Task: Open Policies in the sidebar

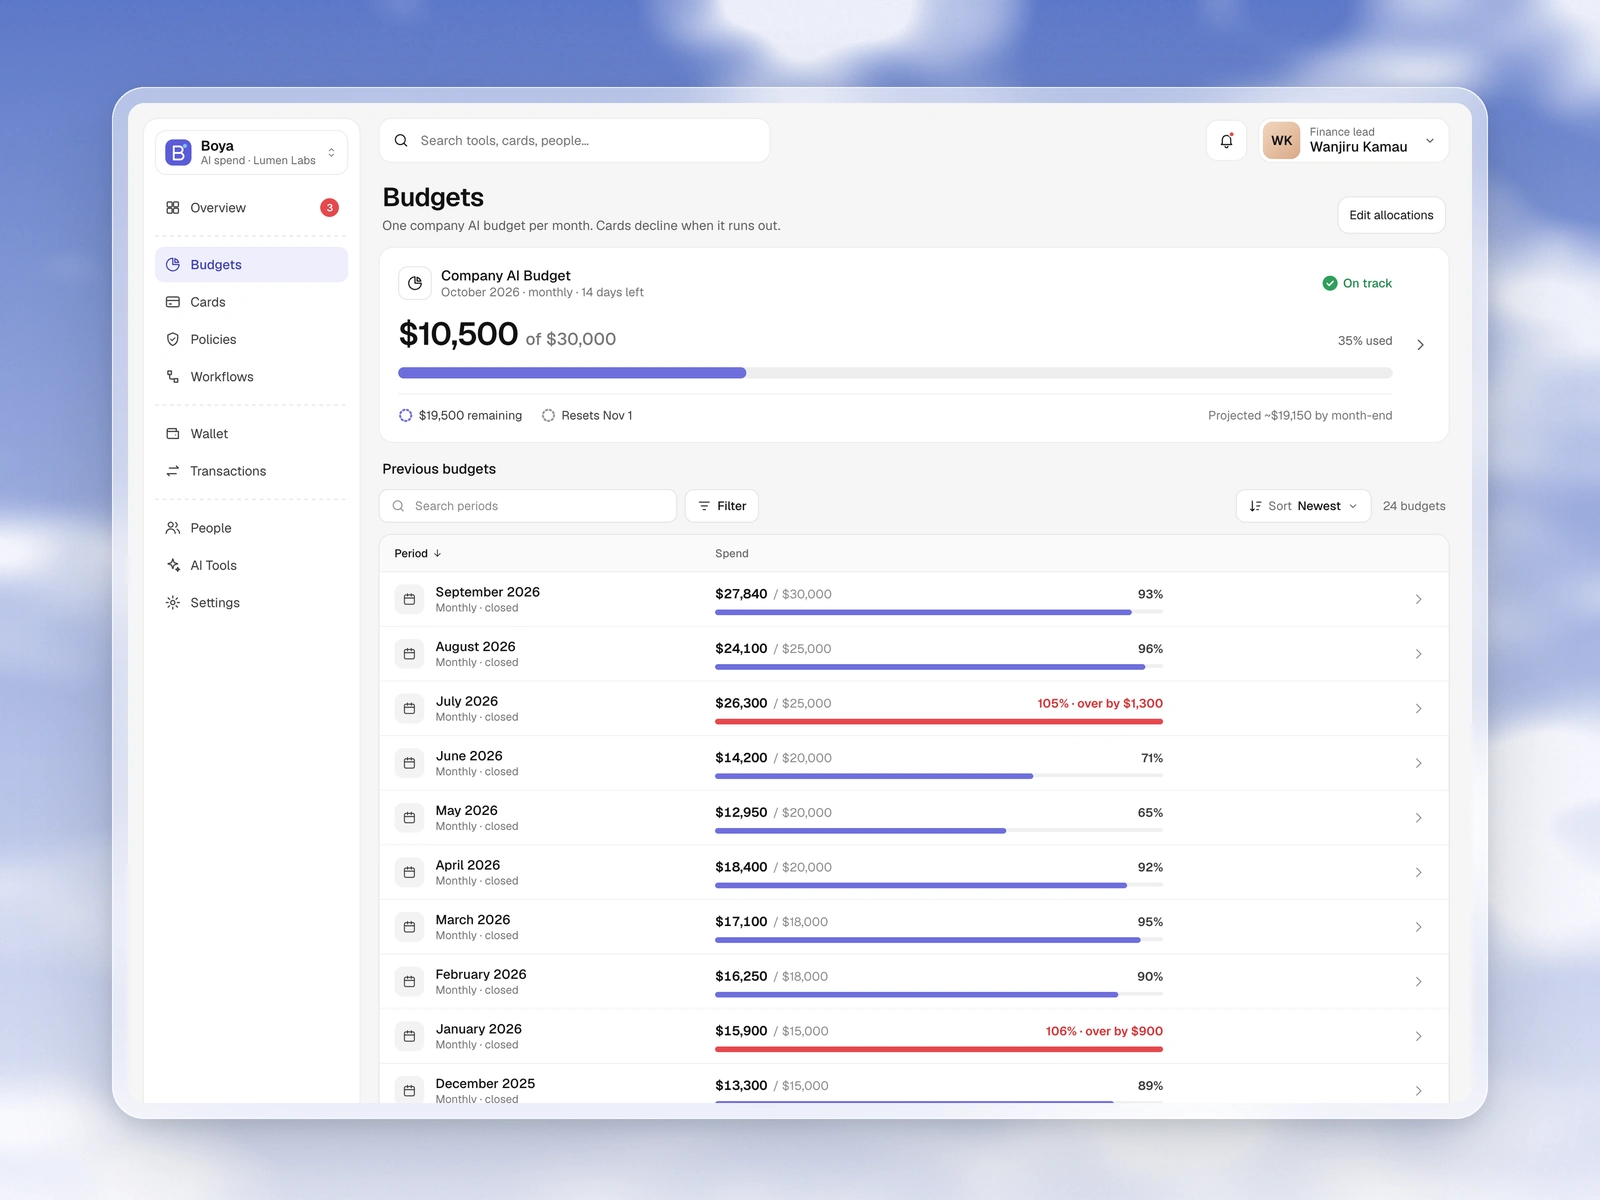Action: (x=252, y=340)
